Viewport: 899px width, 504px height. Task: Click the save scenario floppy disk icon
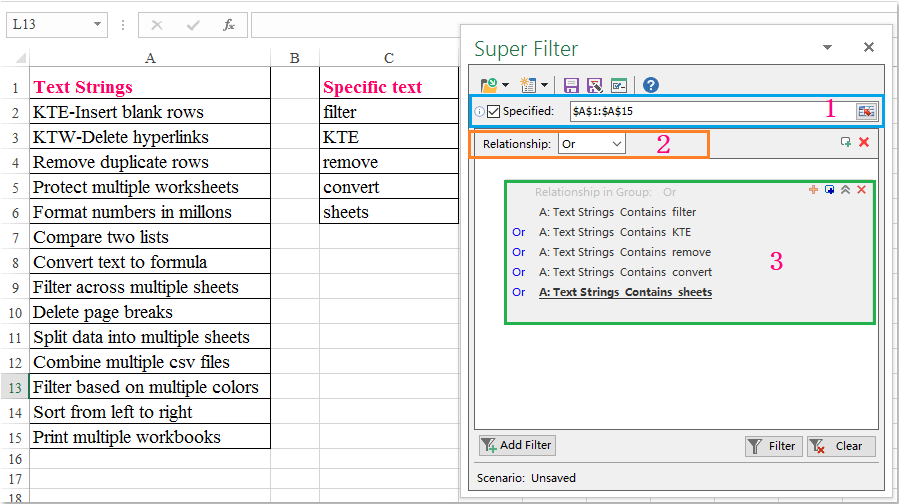pos(571,85)
